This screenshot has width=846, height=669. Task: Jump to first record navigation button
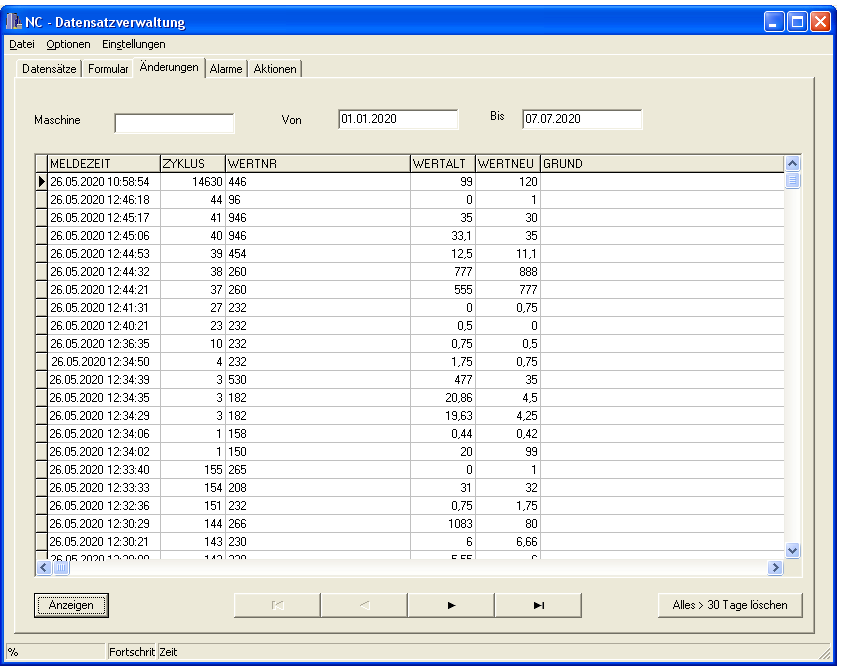pyautogui.click(x=277, y=605)
